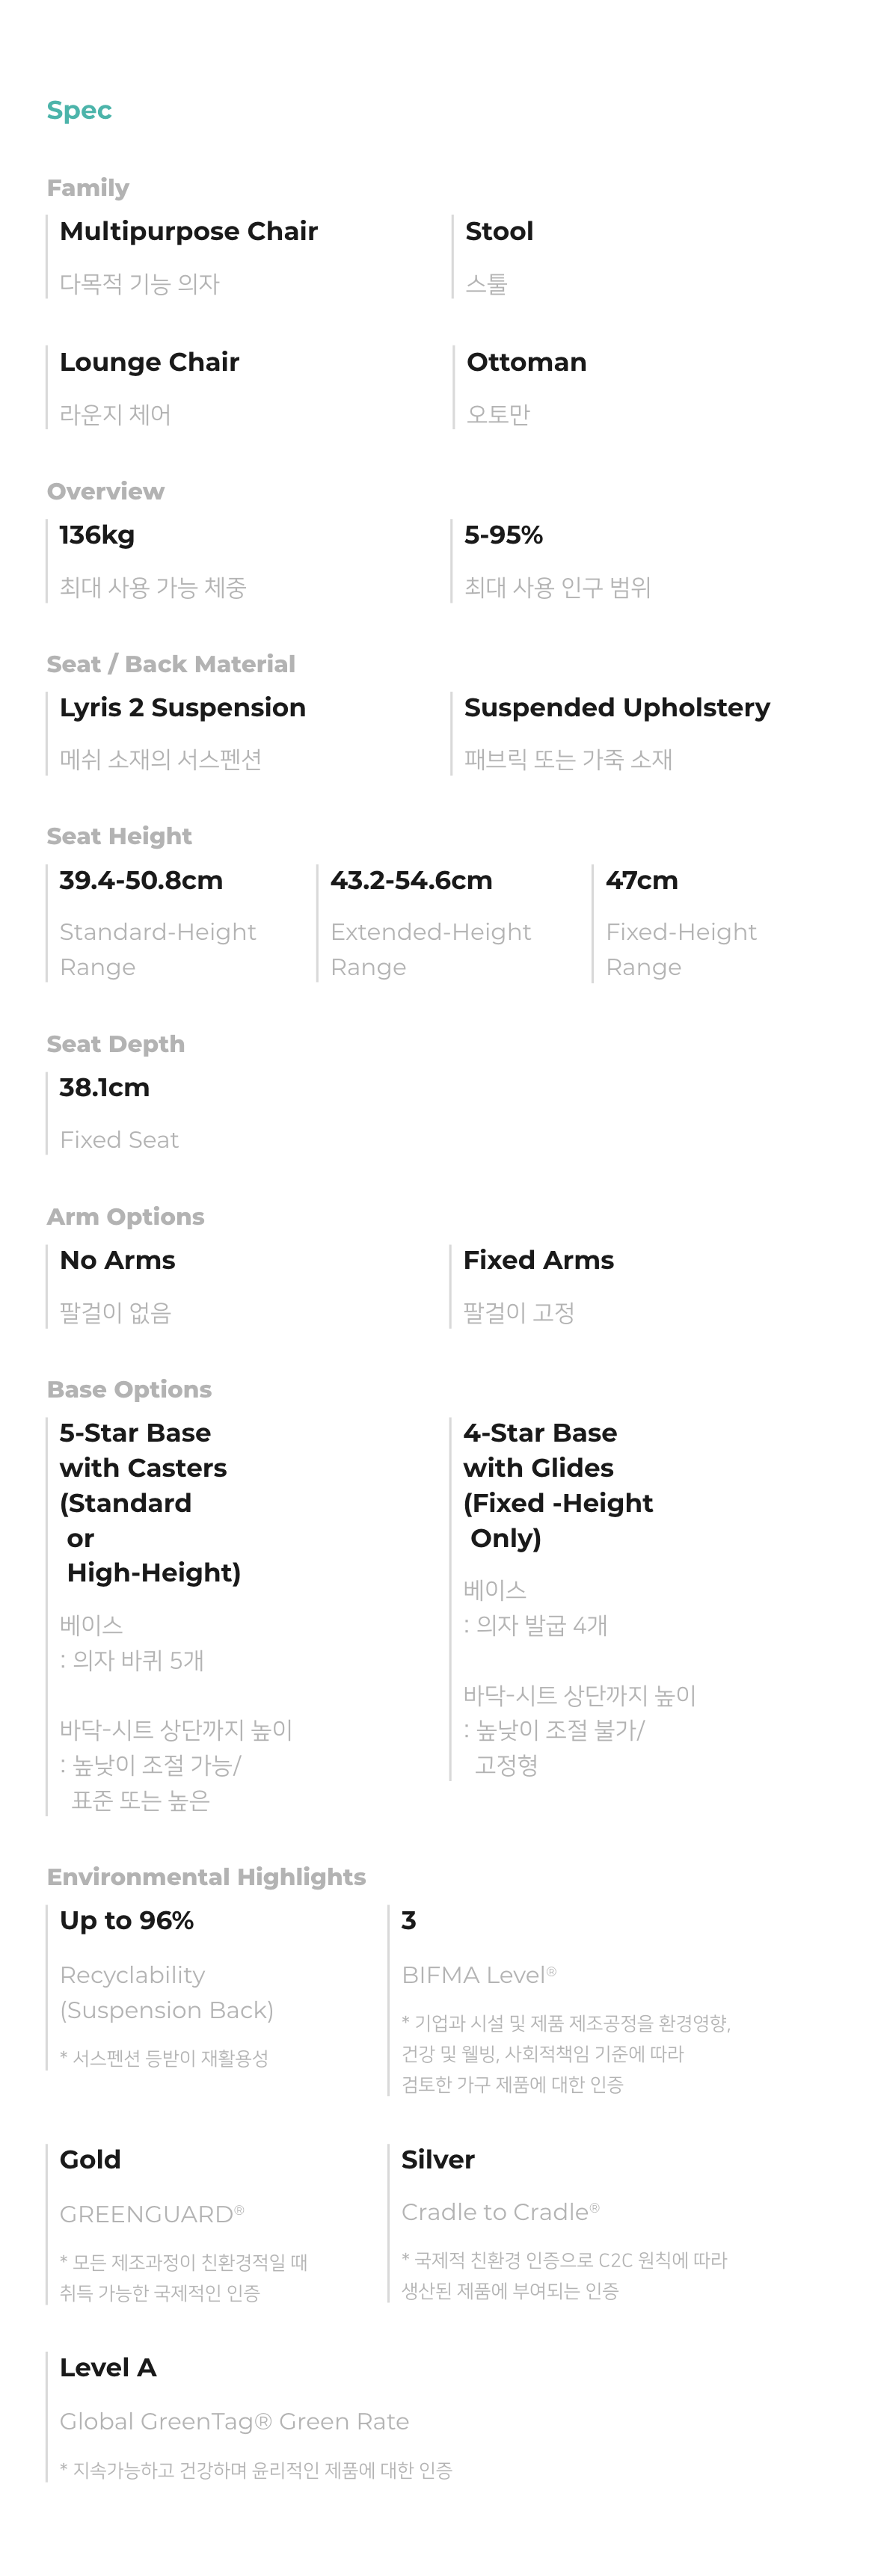
Task: Click the 39.4-50.8cm seat height value
Action: 140,880
